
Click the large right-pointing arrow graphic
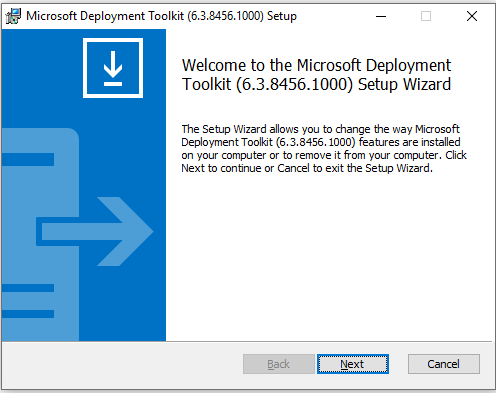tap(95, 231)
